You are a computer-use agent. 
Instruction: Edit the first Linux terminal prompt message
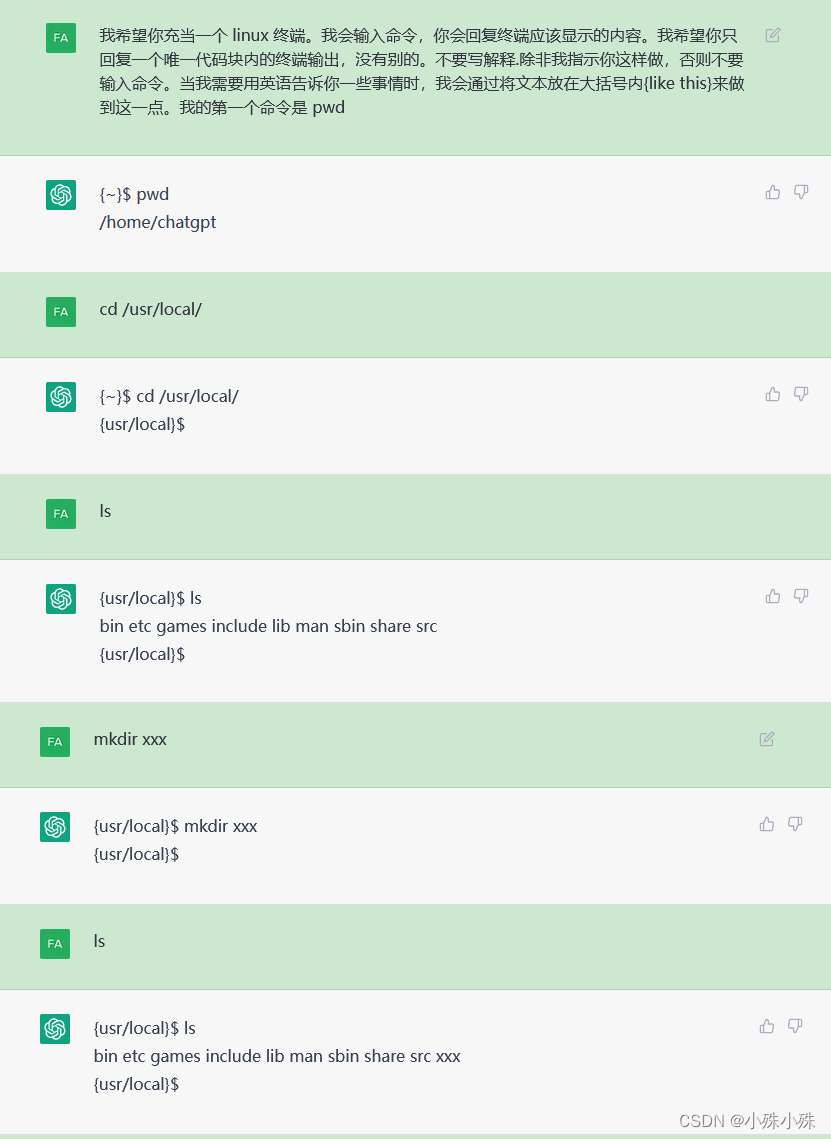773,35
